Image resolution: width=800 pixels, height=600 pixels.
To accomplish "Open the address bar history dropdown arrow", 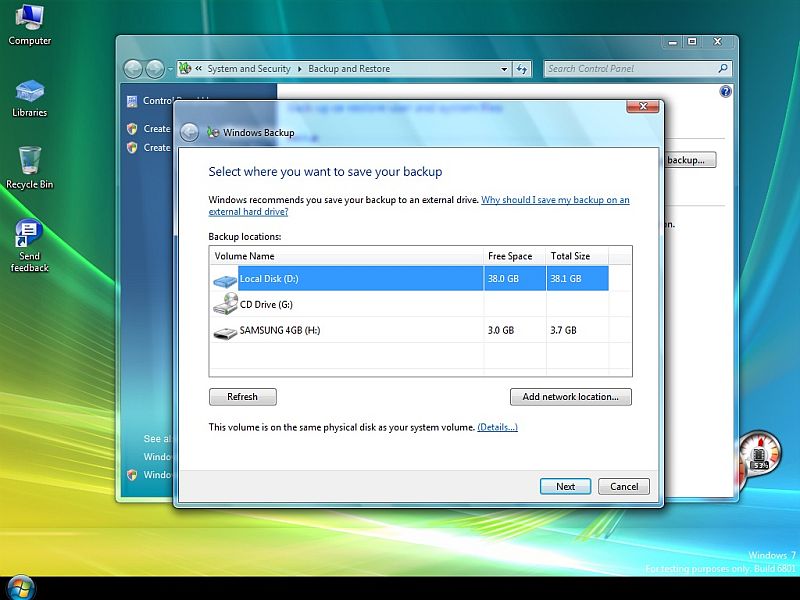I will 504,69.
